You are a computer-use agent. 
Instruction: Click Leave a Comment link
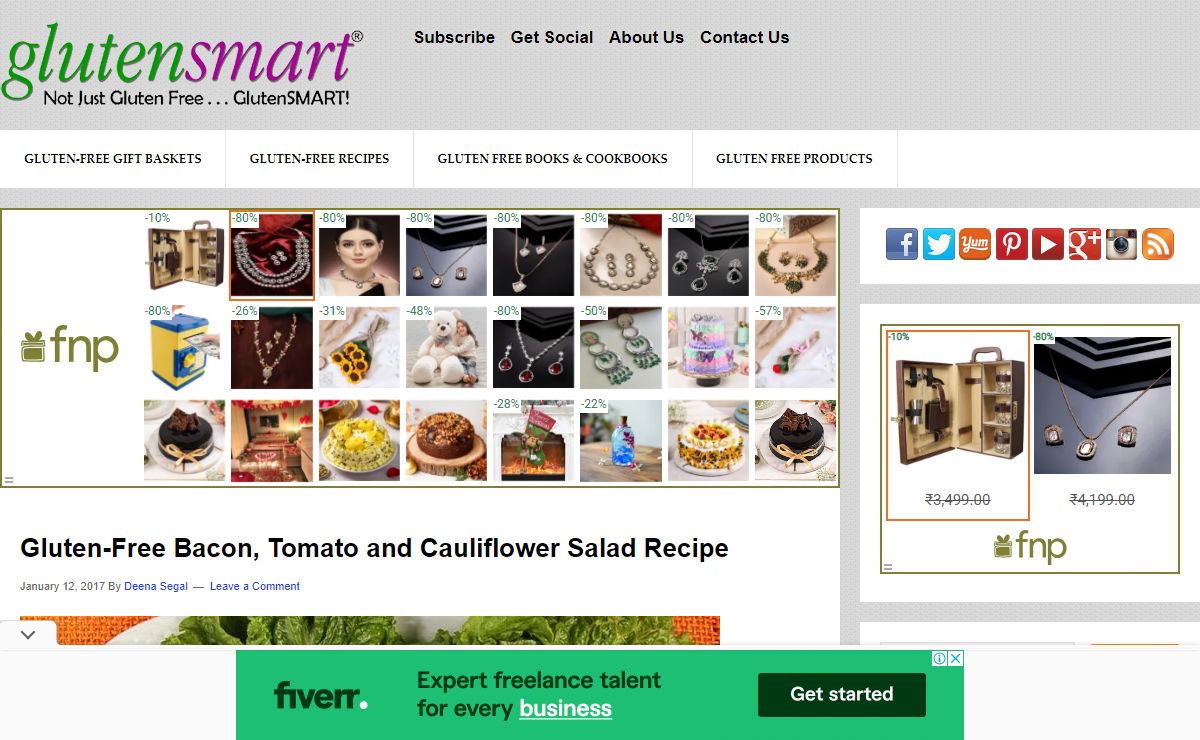click(x=255, y=586)
